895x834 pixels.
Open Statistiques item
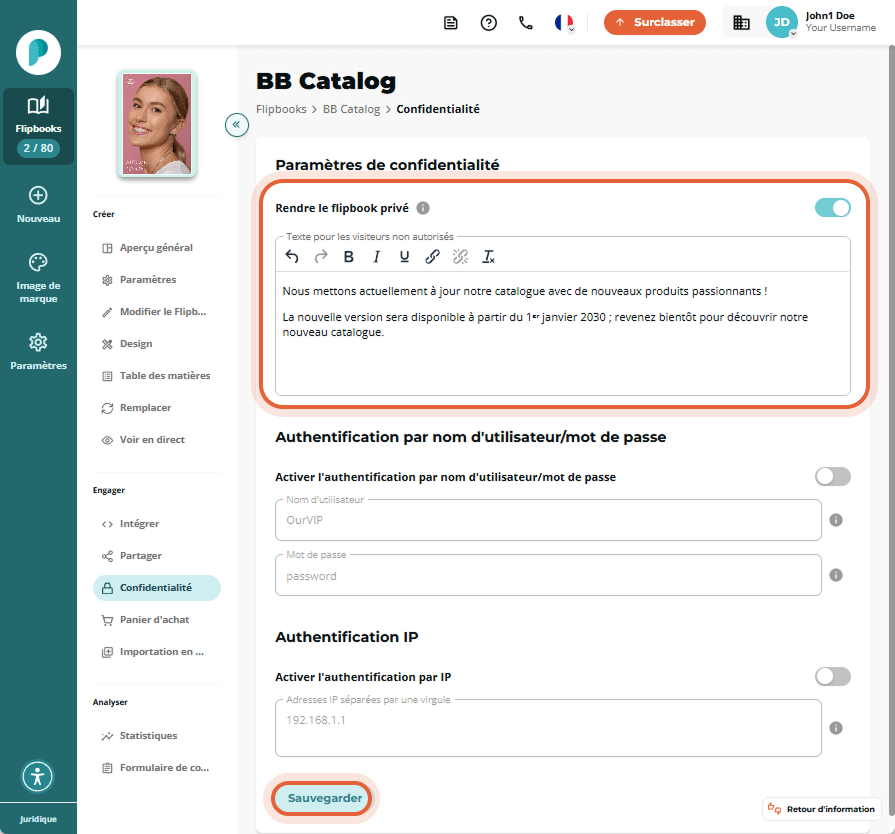pos(156,735)
